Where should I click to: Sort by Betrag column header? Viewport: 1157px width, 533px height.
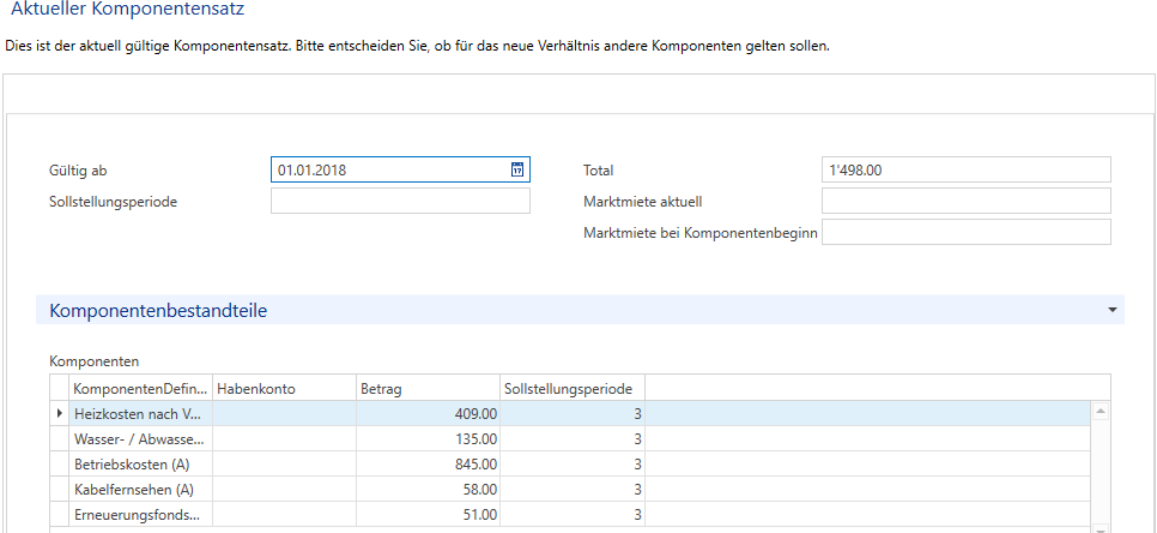[428, 389]
